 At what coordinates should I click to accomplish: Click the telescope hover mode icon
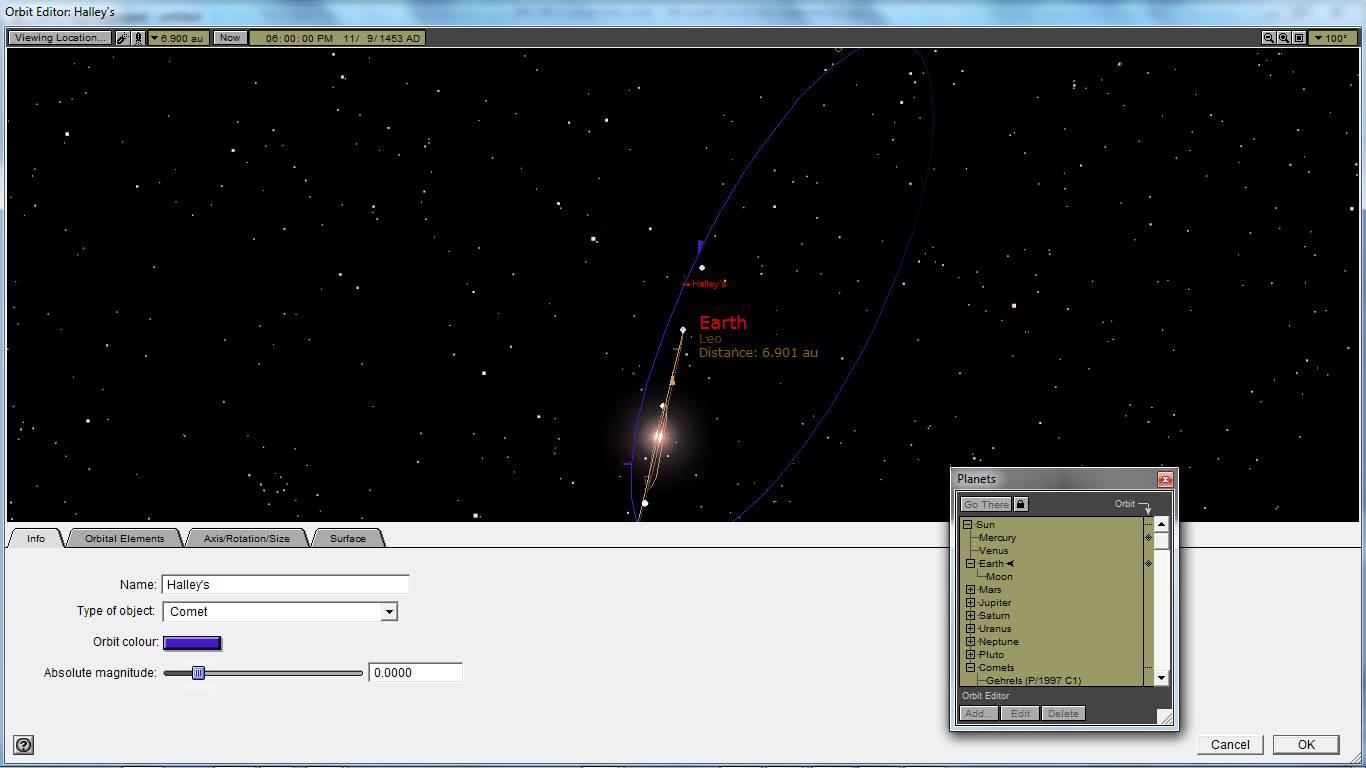pos(123,38)
